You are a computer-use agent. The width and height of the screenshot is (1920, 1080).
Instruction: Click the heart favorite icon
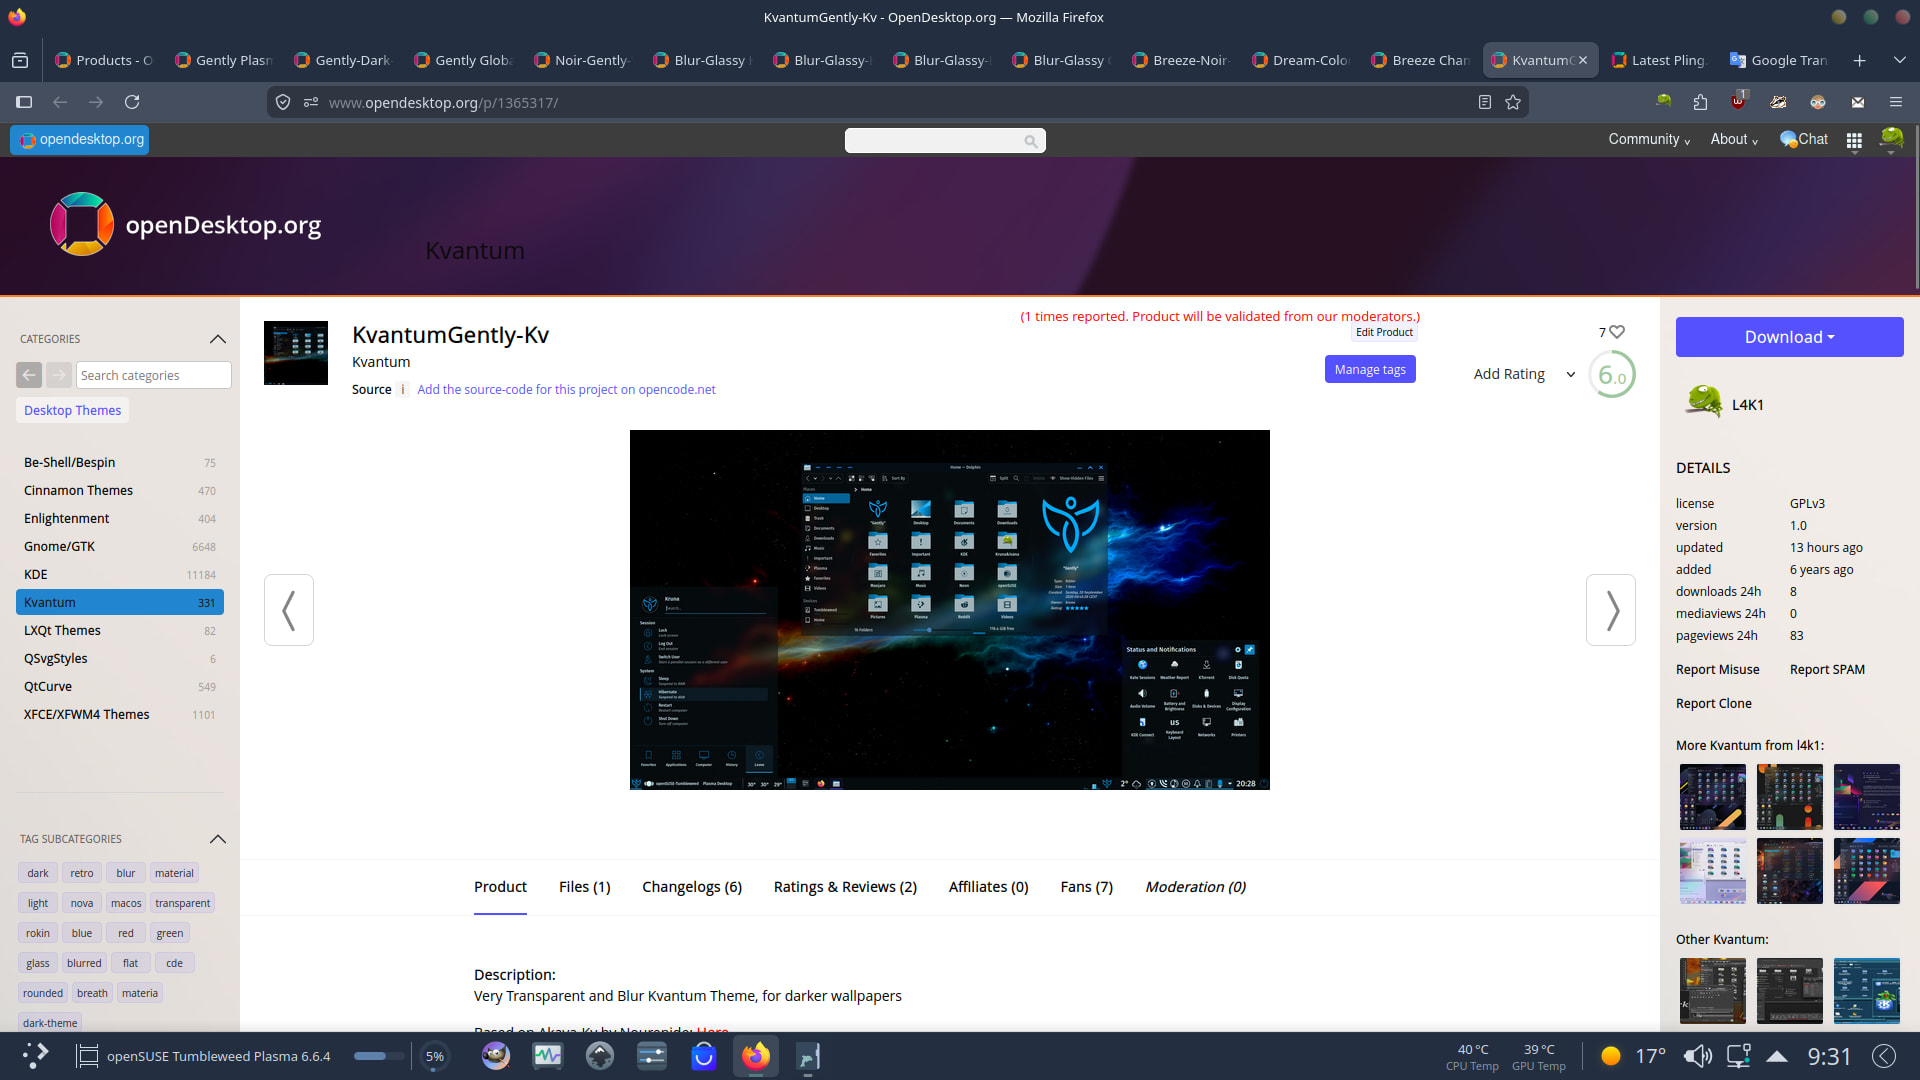pos(1617,332)
